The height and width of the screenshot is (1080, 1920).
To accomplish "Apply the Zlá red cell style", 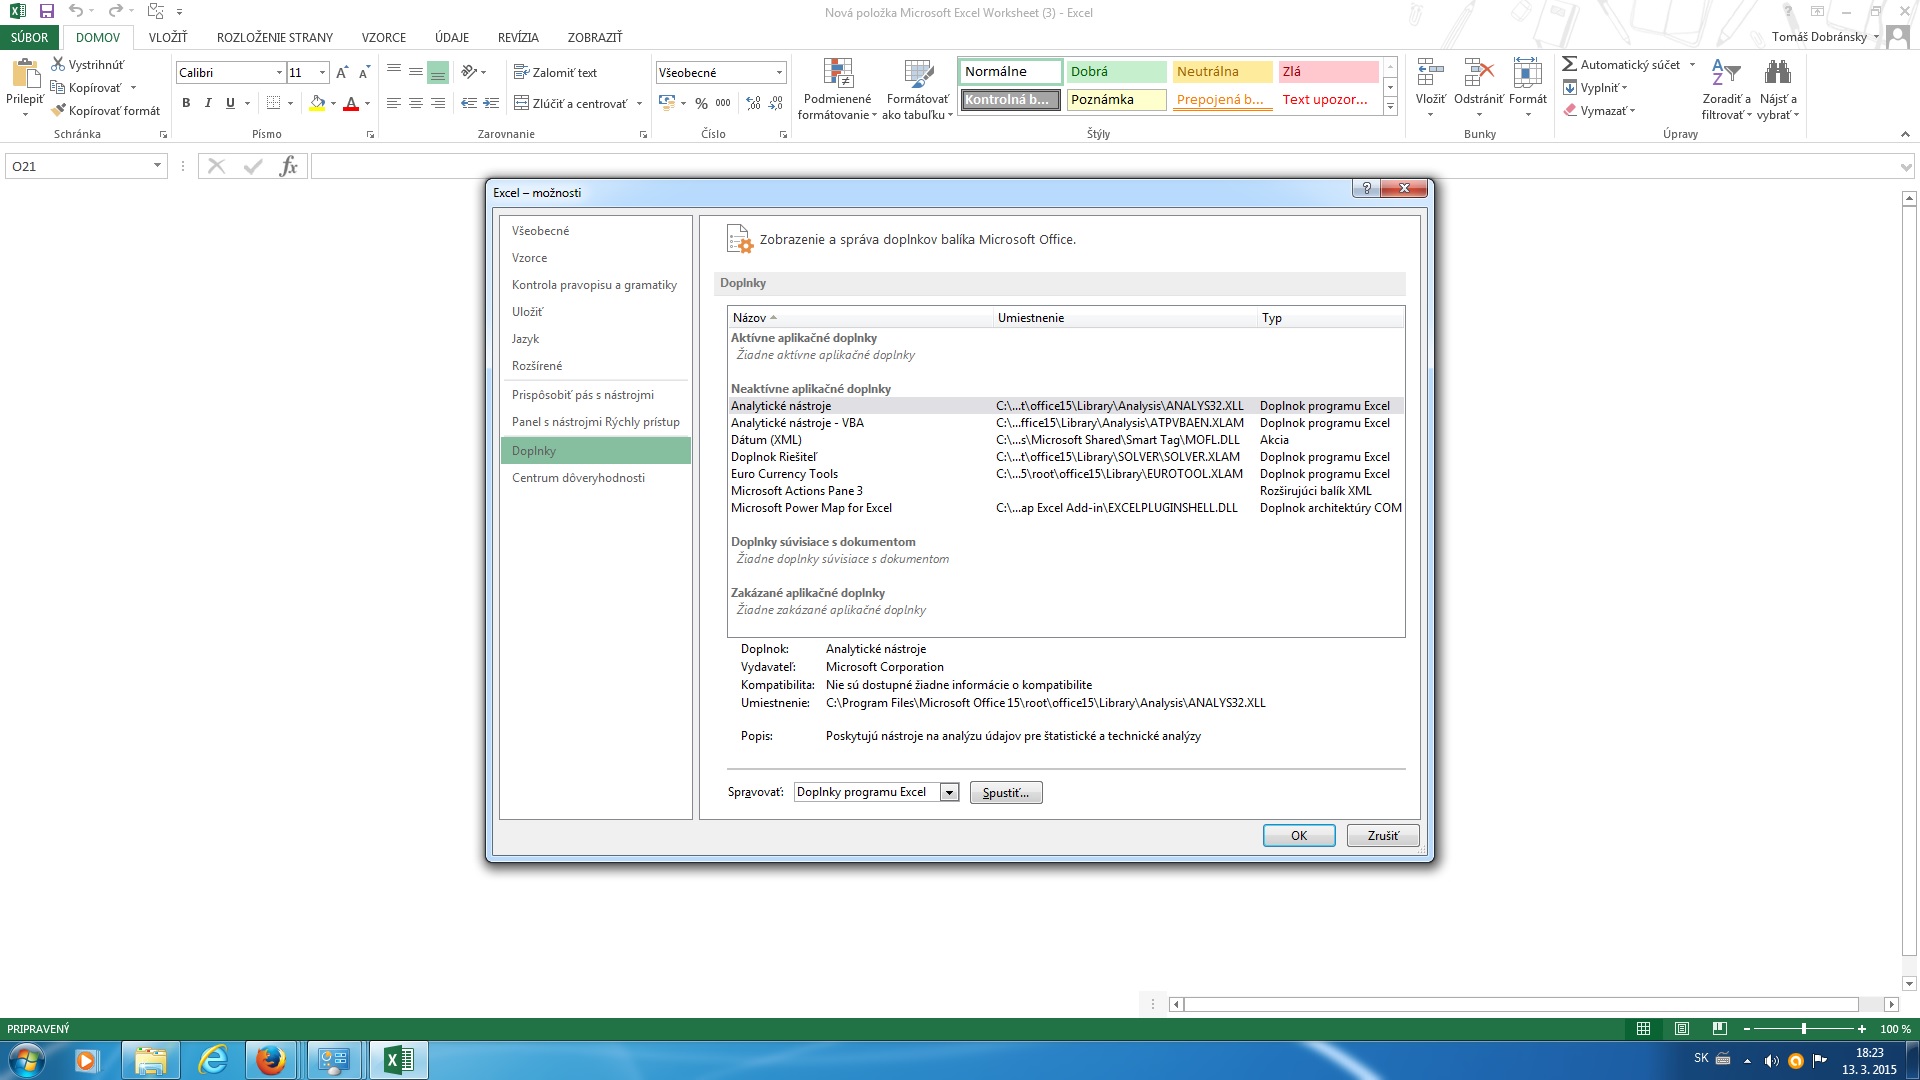I will (1328, 72).
